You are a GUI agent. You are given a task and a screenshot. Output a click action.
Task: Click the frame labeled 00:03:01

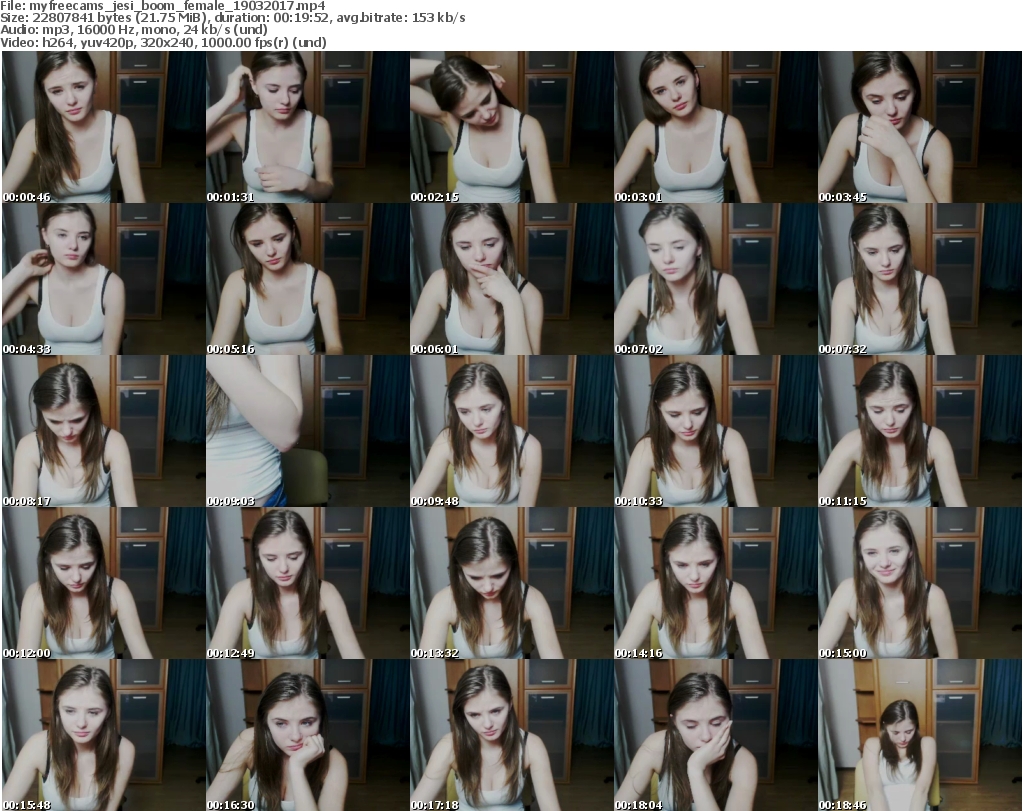pyautogui.click(x=715, y=127)
